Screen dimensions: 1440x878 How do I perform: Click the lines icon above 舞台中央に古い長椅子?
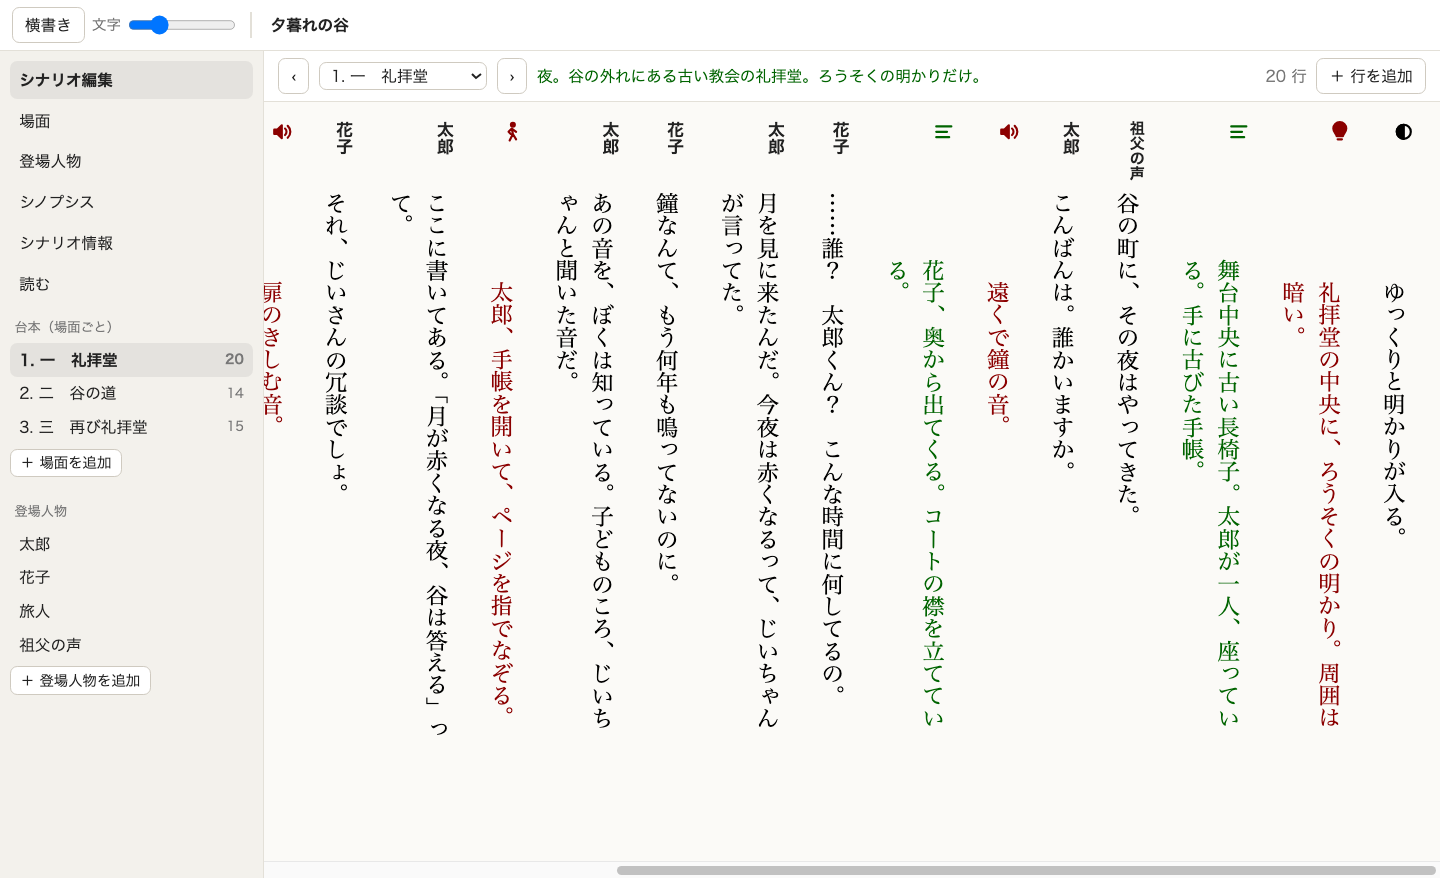(x=1238, y=131)
